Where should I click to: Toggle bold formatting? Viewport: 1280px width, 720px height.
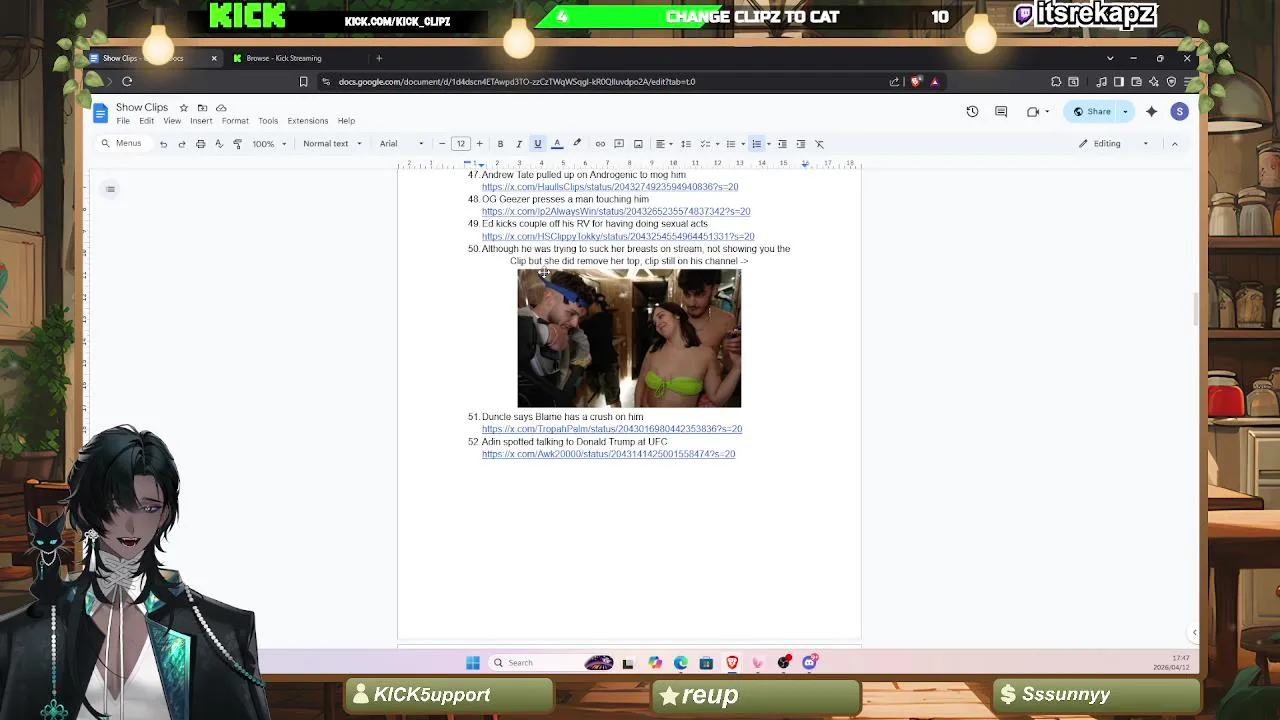coord(500,144)
